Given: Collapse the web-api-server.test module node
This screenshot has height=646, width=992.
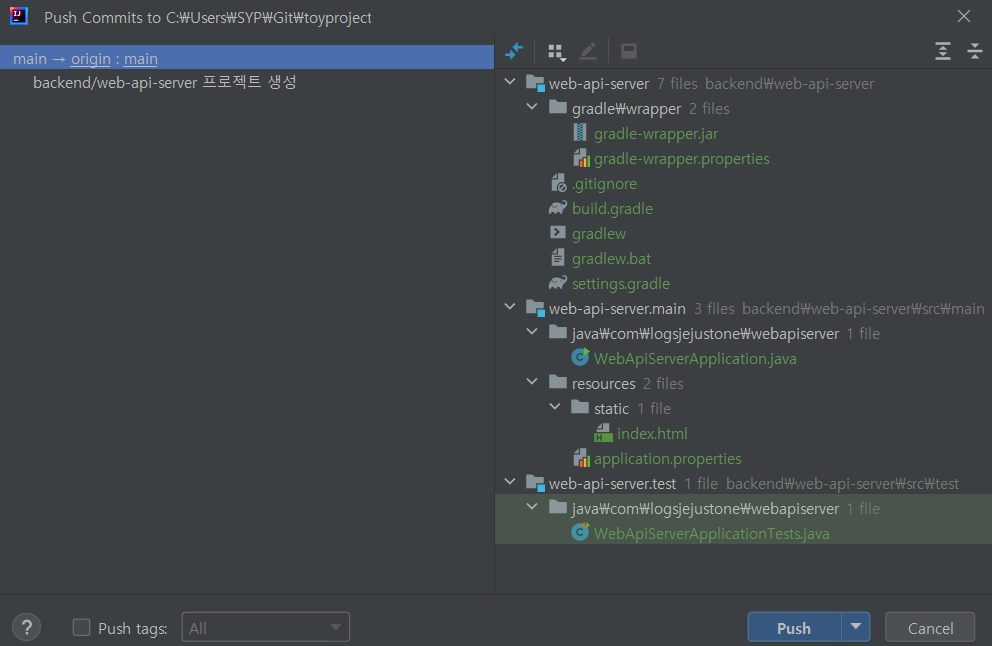Looking at the screenshot, I should [510, 481].
